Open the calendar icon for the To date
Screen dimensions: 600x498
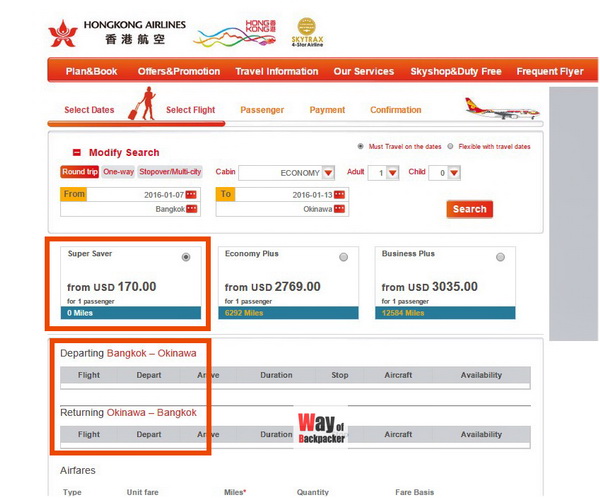pyautogui.click(x=339, y=194)
